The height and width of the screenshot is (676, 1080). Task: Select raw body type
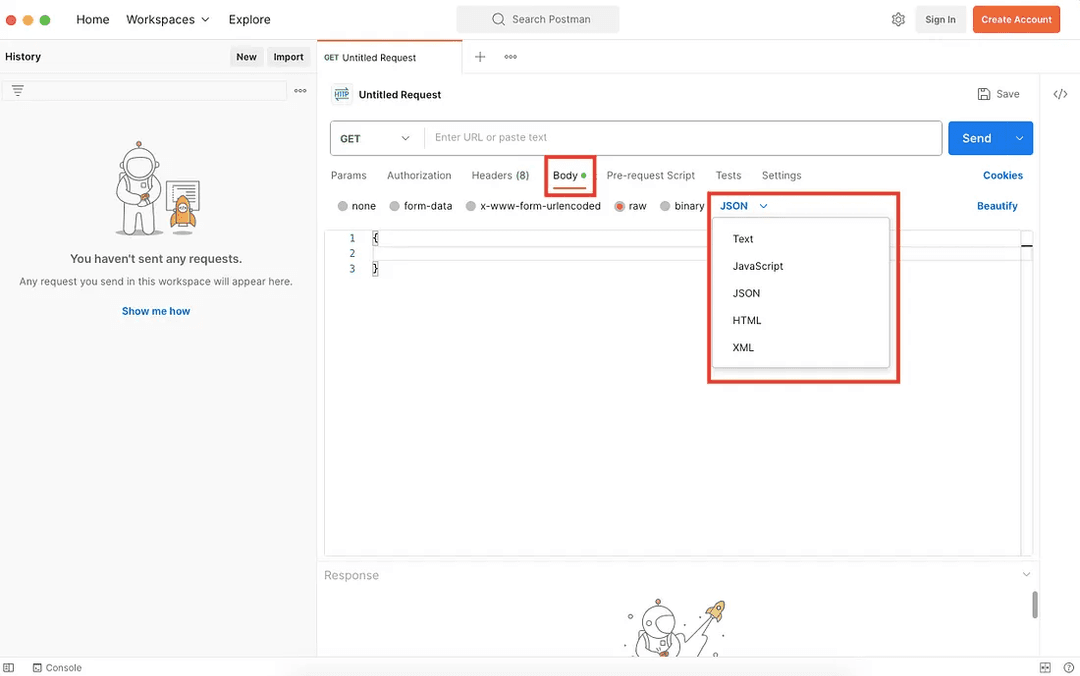click(619, 206)
